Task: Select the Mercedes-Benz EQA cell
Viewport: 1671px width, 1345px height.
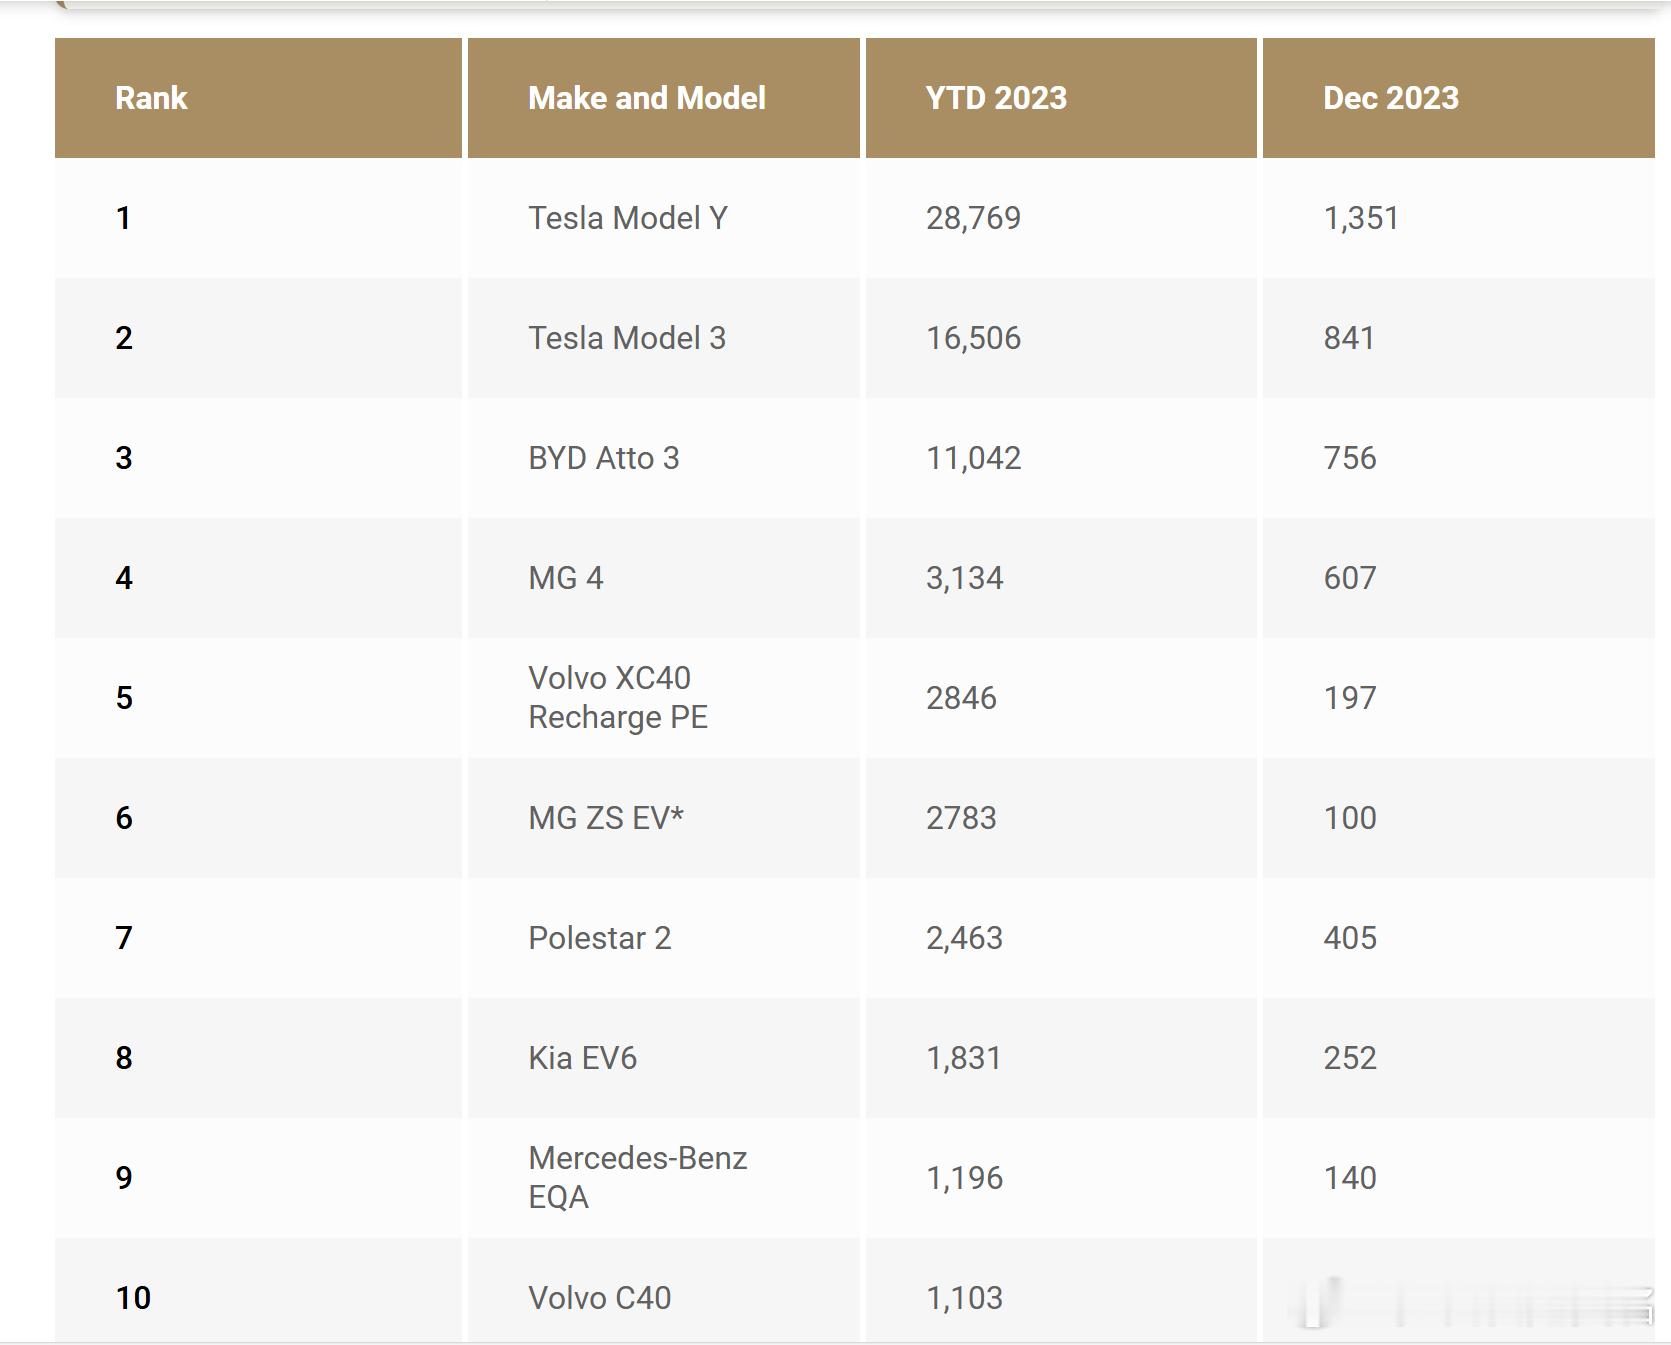Action: pyautogui.click(x=664, y=1178)
